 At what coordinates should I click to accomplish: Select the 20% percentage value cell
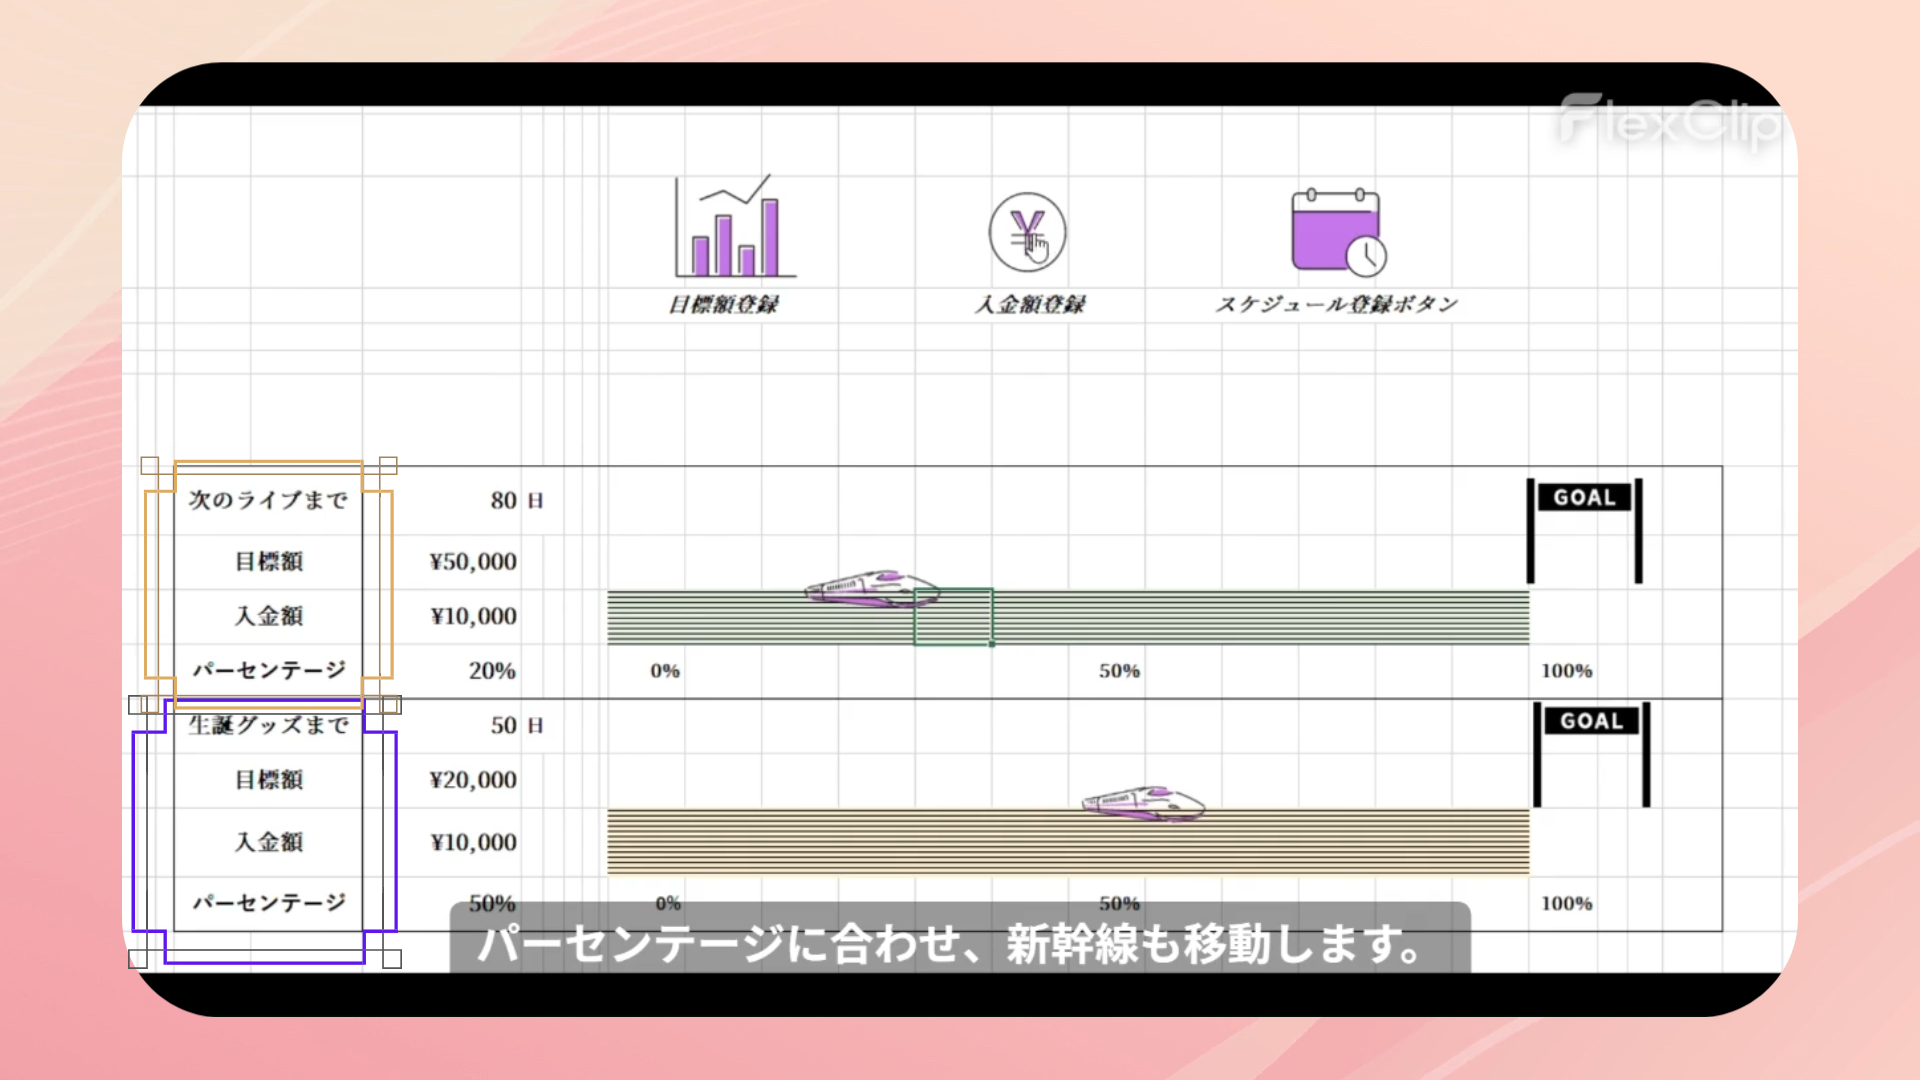[x=492, y=670]
